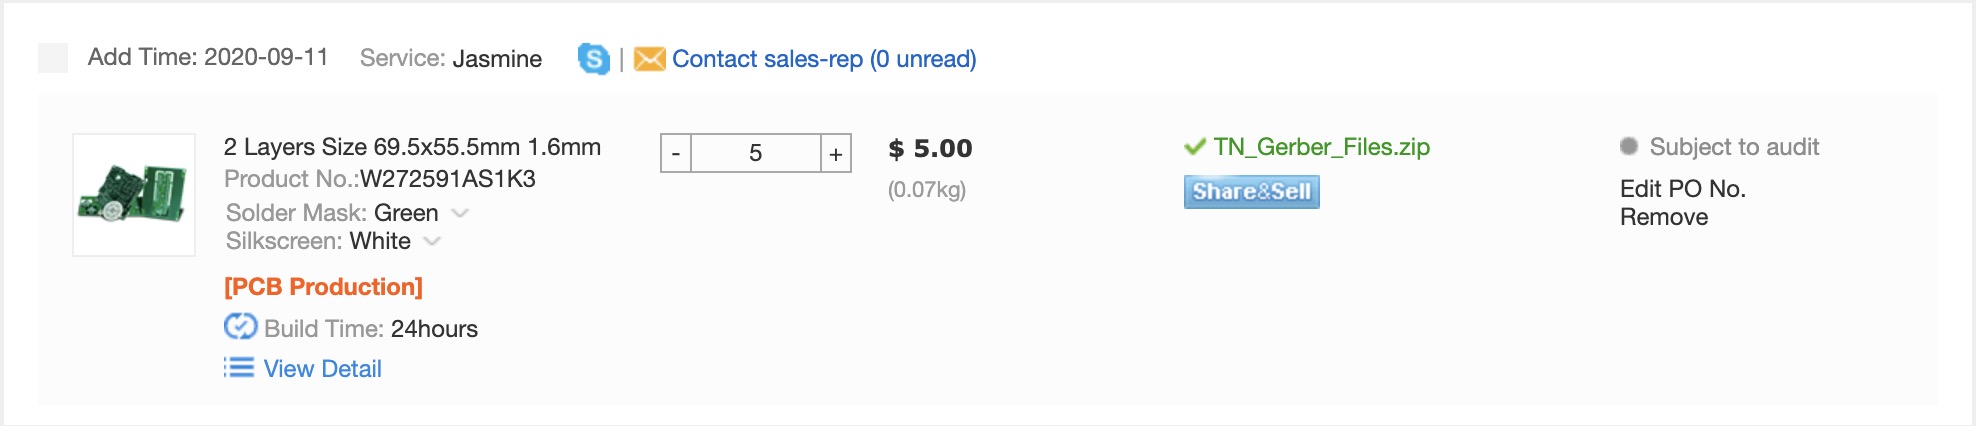The width and height of the screenshot is (1976, 426).
Task: Click the [PCB Production] label
Action: click(323, 287)
